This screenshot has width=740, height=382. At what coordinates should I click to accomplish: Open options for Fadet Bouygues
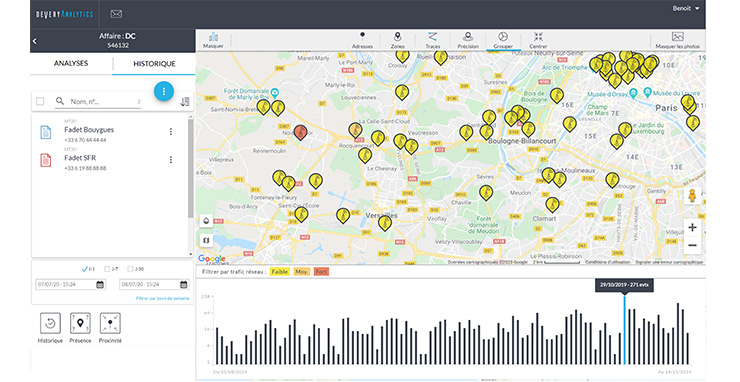click(171, 132)
